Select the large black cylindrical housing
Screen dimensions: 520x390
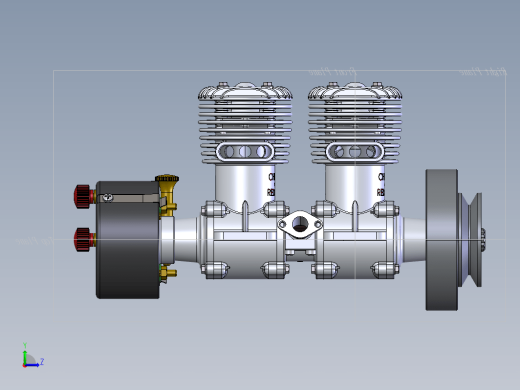[x=128, y=240]
